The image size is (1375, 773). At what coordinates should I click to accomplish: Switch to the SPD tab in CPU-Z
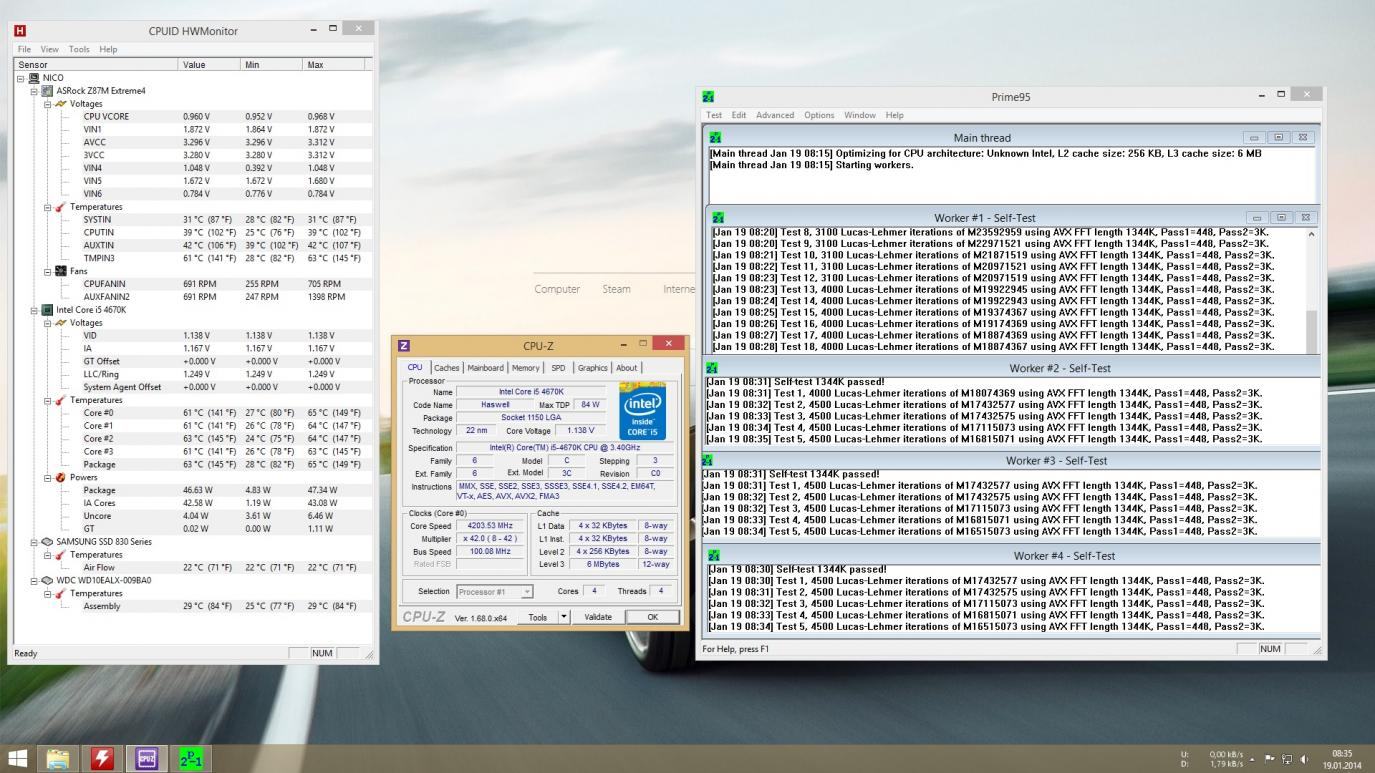pos(558,368)
